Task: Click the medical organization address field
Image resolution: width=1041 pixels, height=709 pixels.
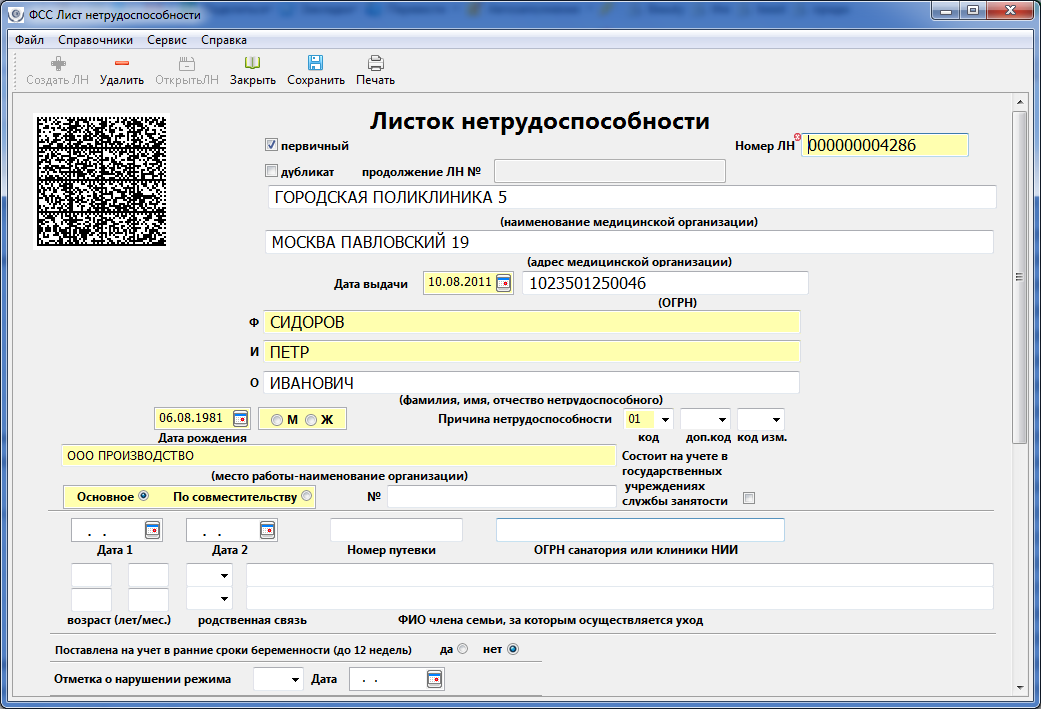Action: (x=629, y=242)
